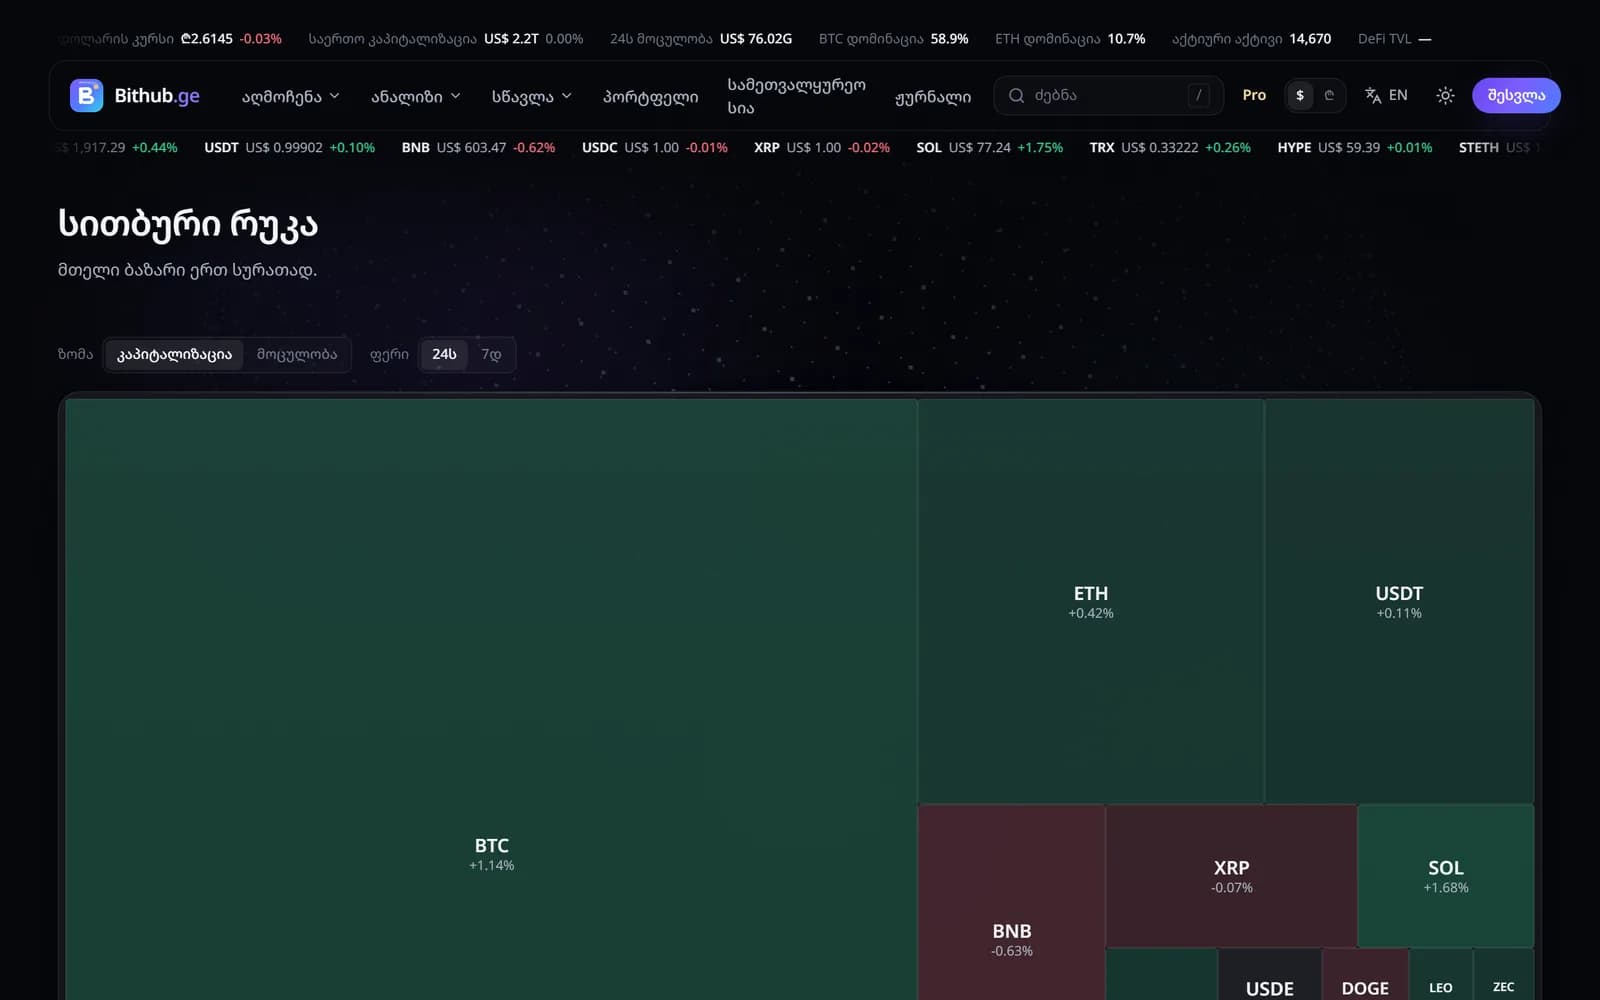
Task: Click the LEO heatmap tile
Action: [1441, 975]
